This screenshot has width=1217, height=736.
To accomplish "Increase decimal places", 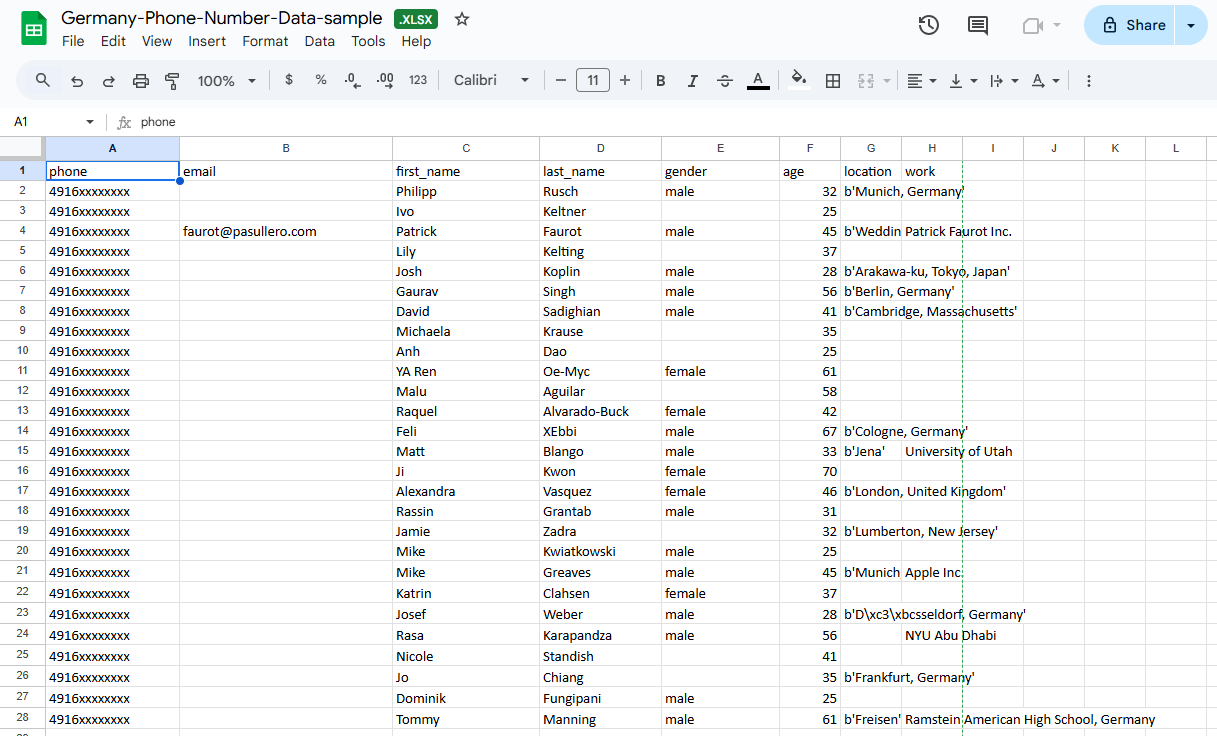I will [x=385, y=81].
